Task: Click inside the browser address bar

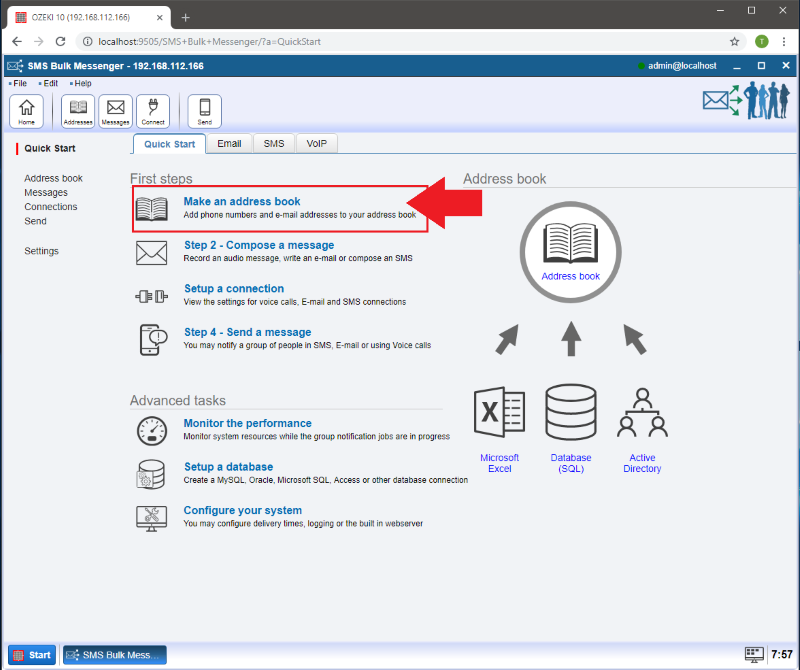Action: (x=300, y=42)
